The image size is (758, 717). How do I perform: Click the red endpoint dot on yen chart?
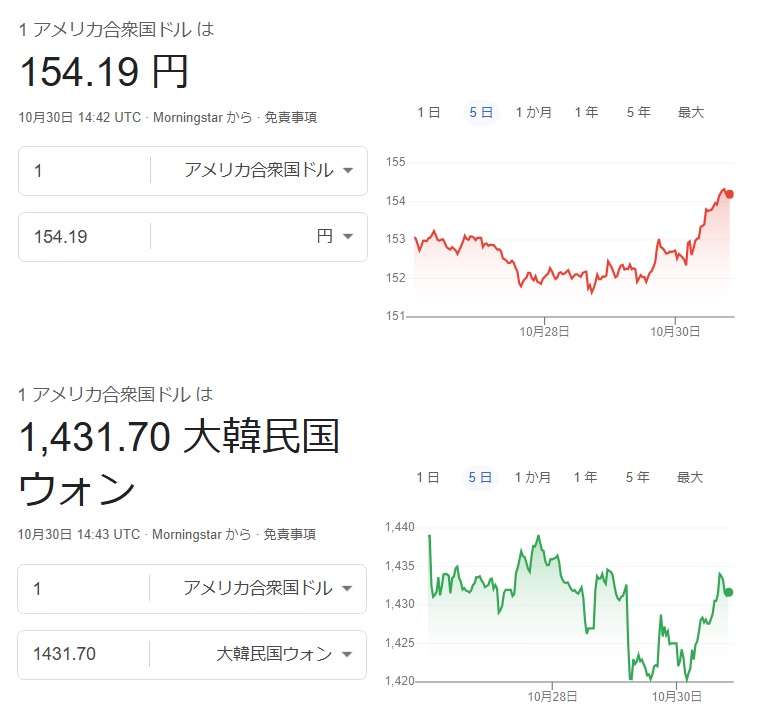click(729, 194)
